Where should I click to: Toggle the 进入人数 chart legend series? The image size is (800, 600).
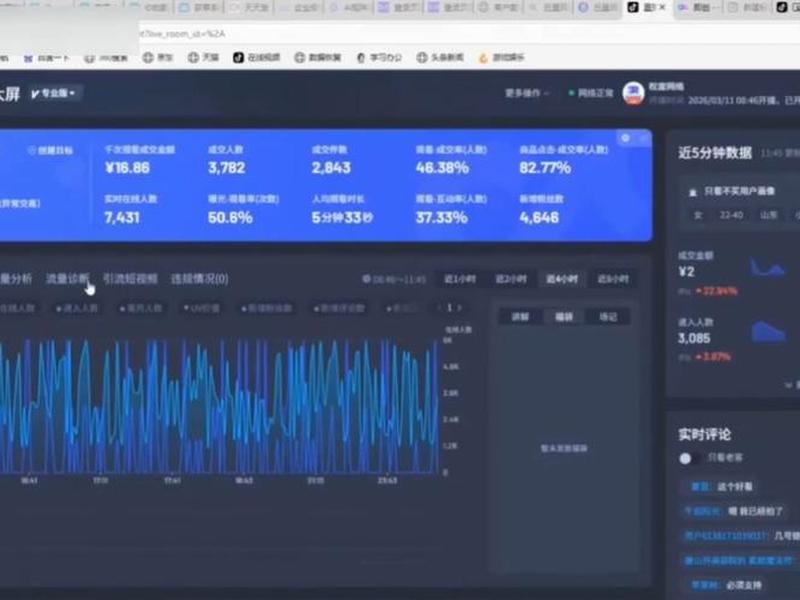(x=77, y=308)
